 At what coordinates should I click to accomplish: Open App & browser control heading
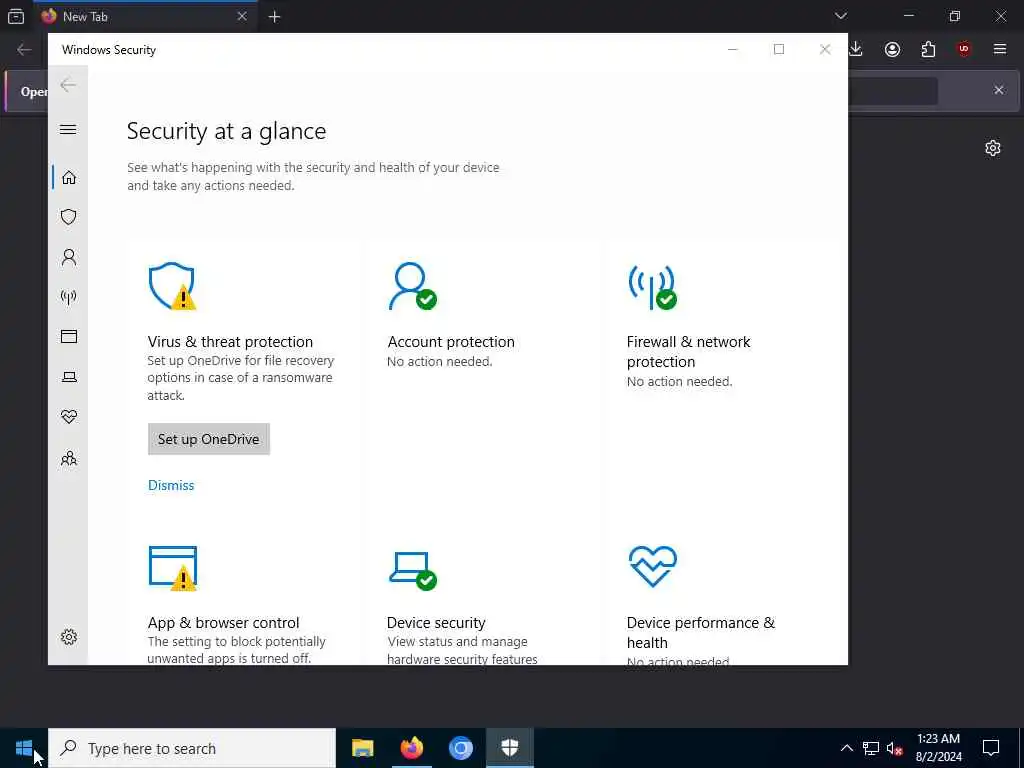click(223, 622)
